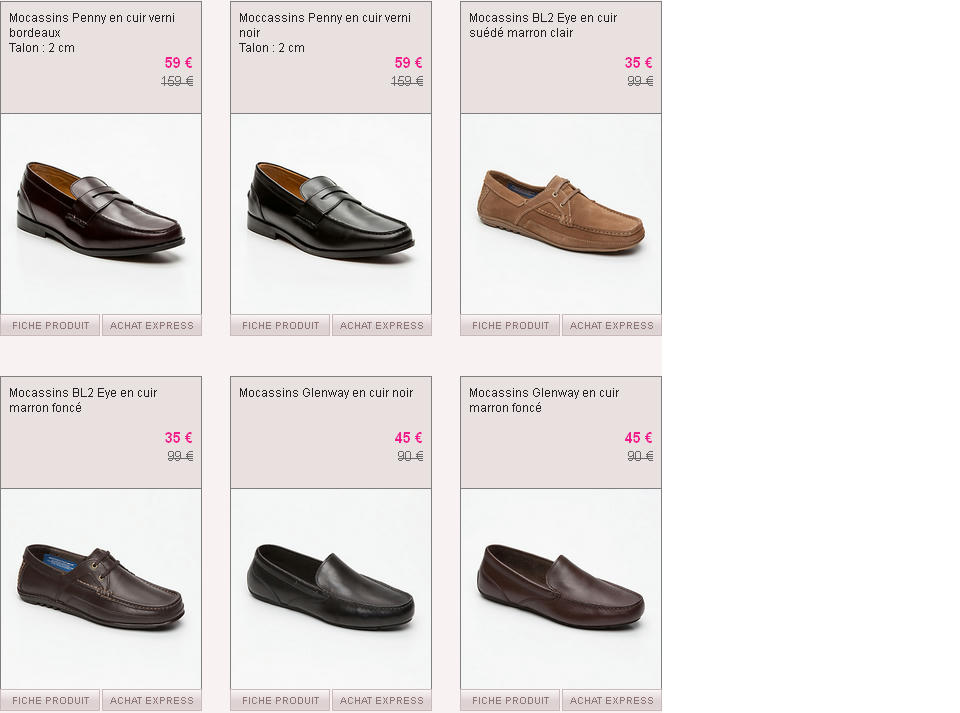This screenshot has width=960, height=713.
Task: Click Achat Express for dark brown Glenway moccasins
Action: [612, 700]
